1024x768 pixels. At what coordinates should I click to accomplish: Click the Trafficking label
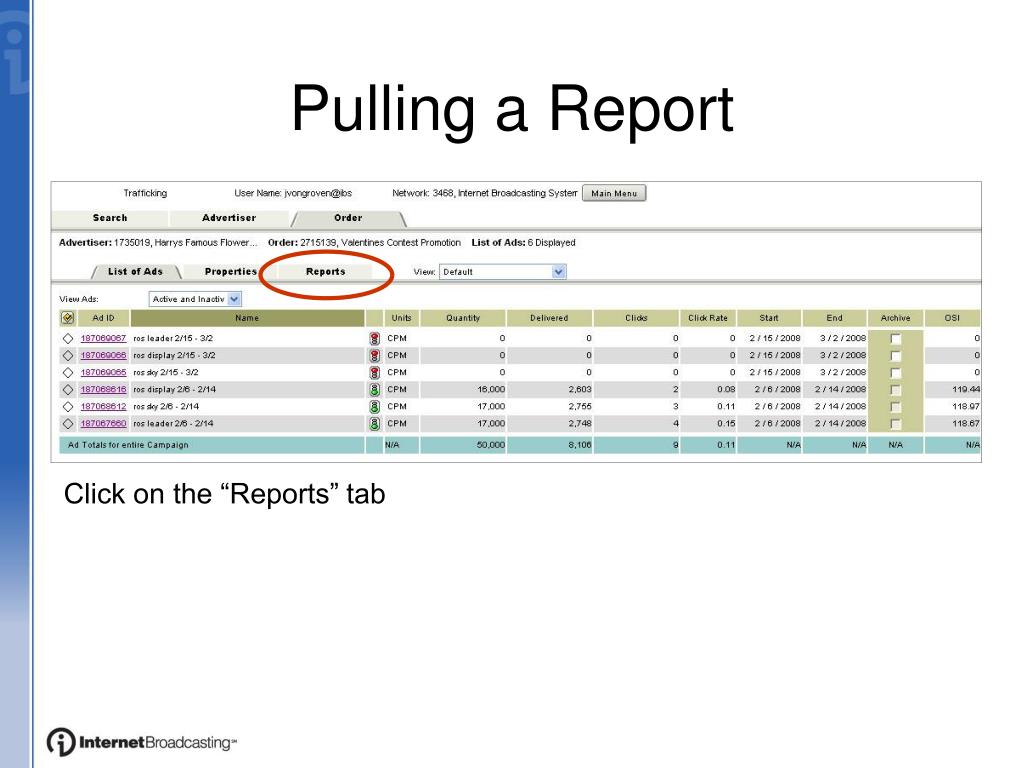[x=145, y=193]
